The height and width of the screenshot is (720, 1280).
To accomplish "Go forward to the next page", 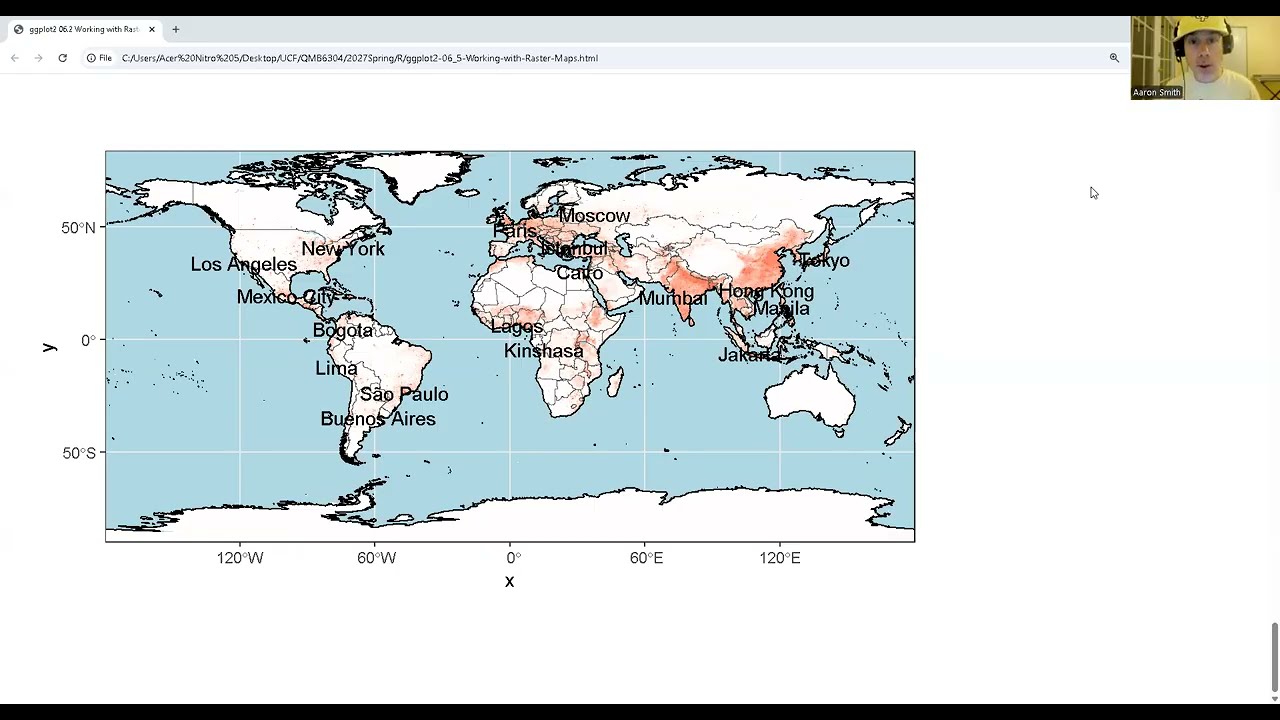I will 38,58.
